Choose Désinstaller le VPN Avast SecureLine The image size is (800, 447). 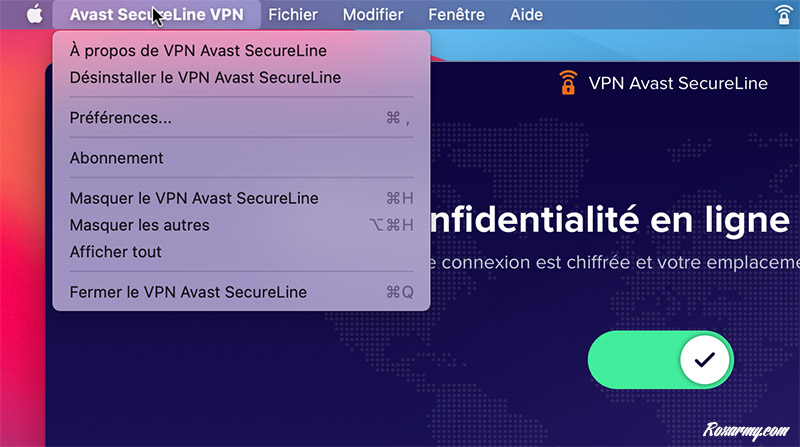click(205, 77)
